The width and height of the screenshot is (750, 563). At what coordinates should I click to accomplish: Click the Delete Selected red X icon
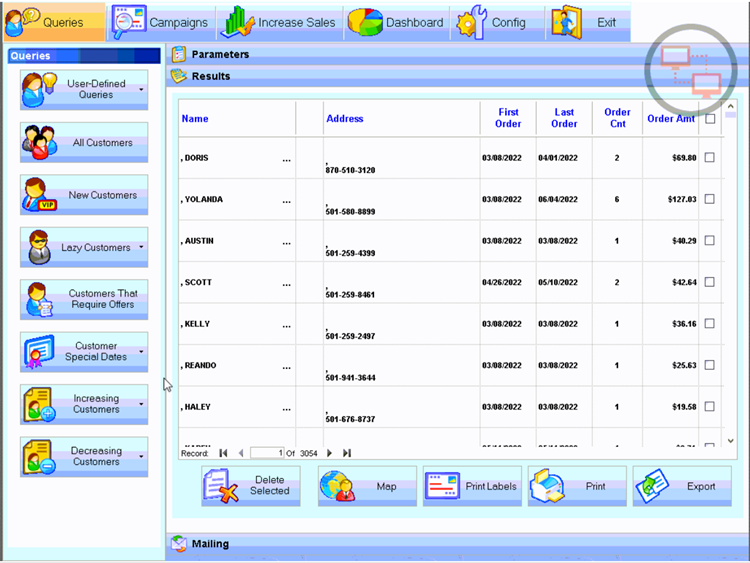tap(221, 486)
